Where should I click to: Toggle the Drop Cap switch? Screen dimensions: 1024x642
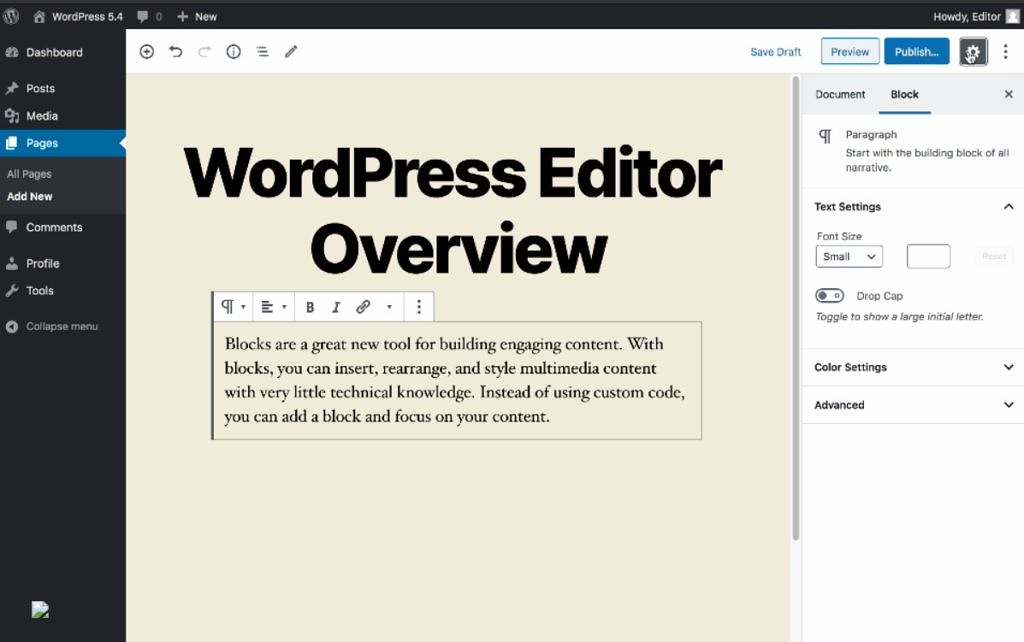pos(829,296)
